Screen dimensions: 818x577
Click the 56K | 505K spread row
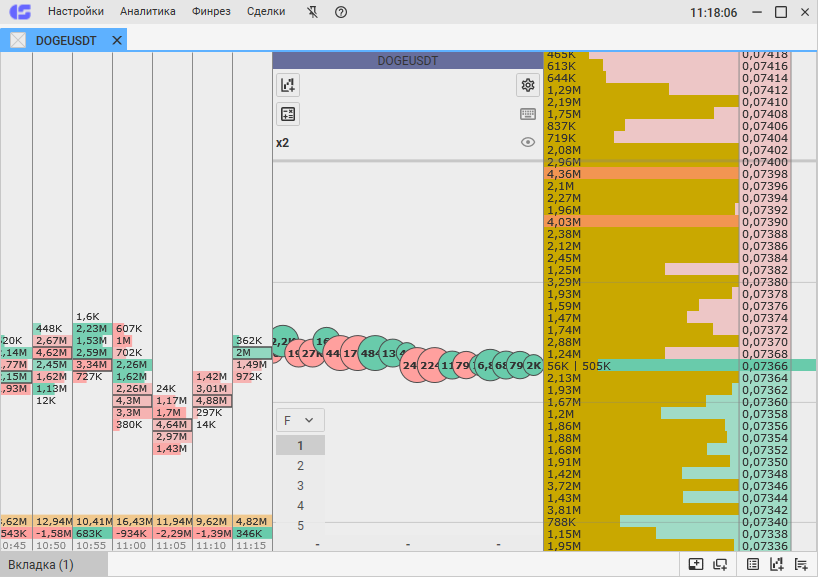coord(641,366)
